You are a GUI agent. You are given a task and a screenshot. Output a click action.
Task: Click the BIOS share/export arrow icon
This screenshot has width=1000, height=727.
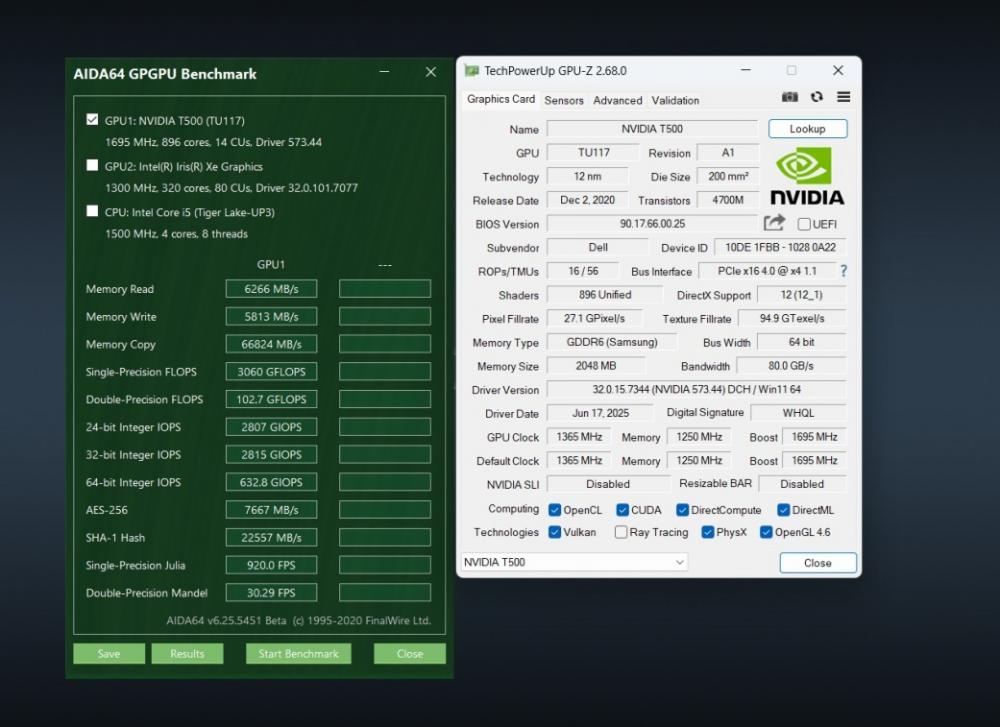(774, 223)
